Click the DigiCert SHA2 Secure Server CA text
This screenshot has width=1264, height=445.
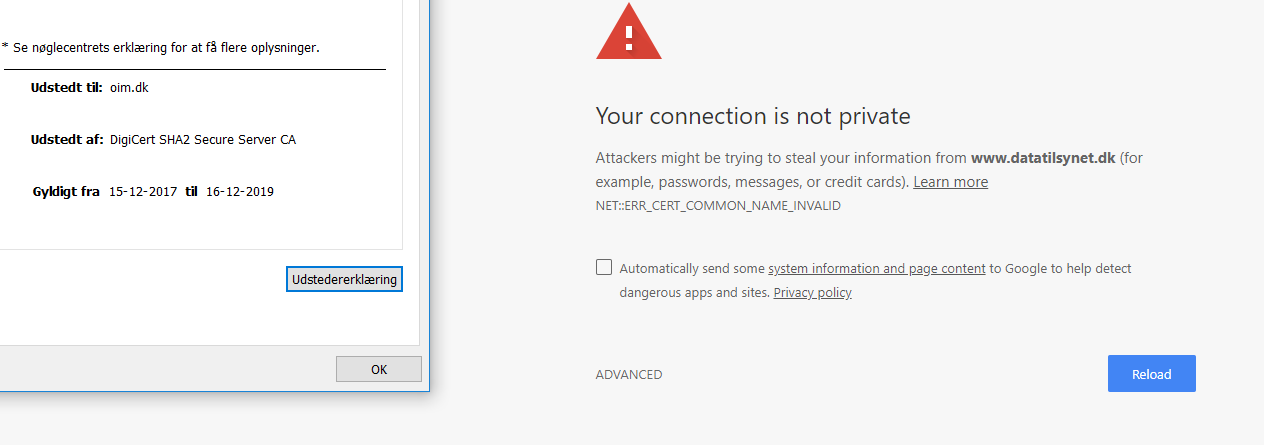click(x=203, y=140)
